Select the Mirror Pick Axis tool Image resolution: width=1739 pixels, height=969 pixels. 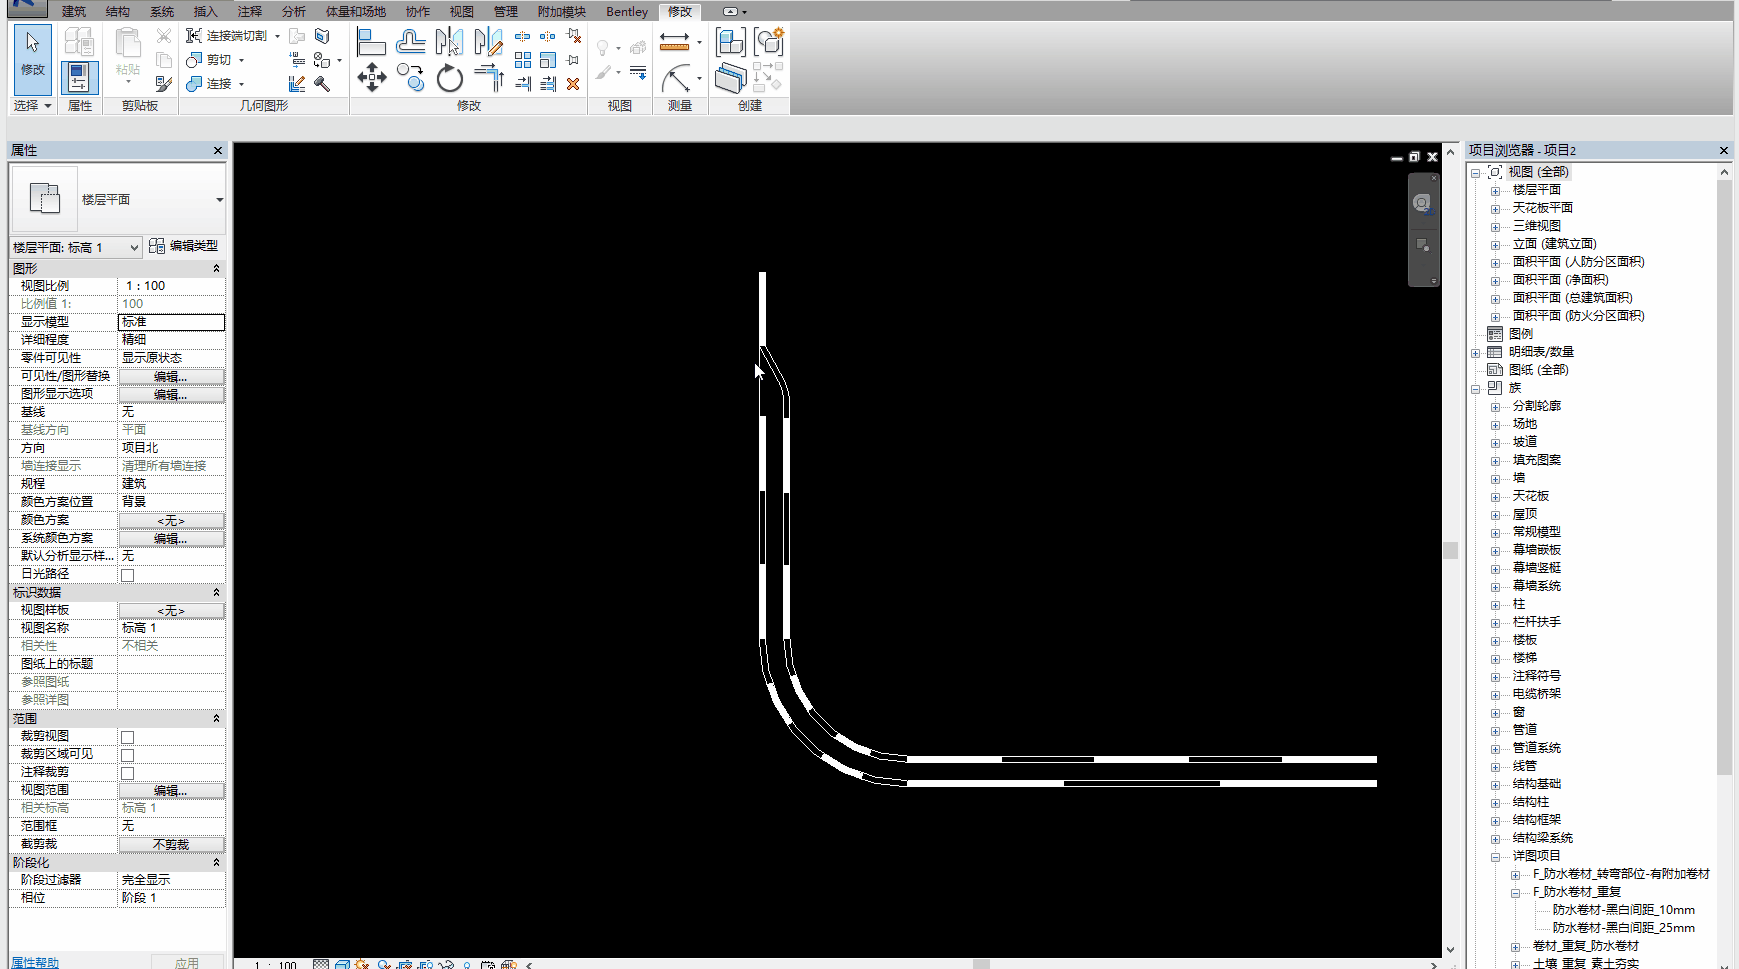(449, 43)
